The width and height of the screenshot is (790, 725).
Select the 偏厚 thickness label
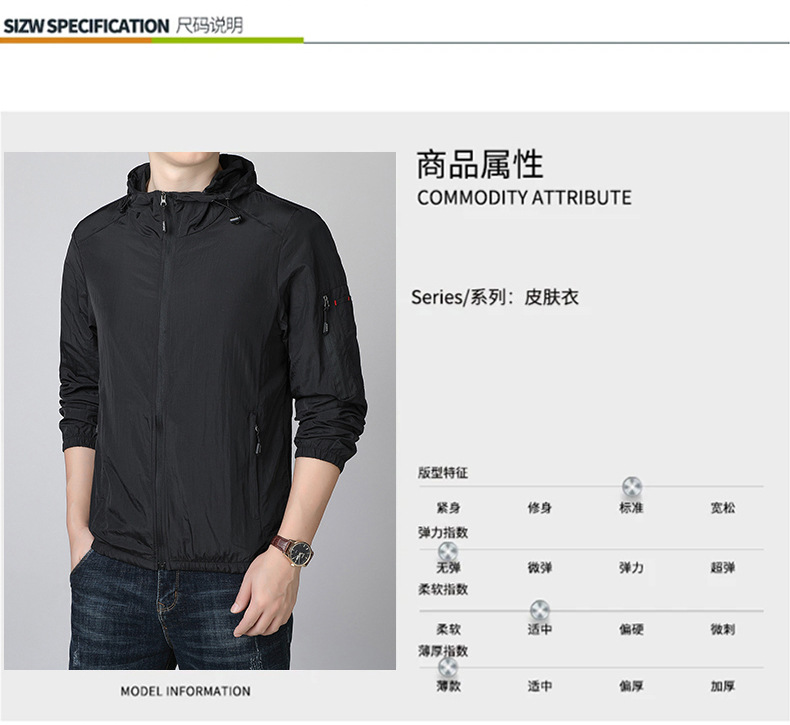(x=631, y=686)
